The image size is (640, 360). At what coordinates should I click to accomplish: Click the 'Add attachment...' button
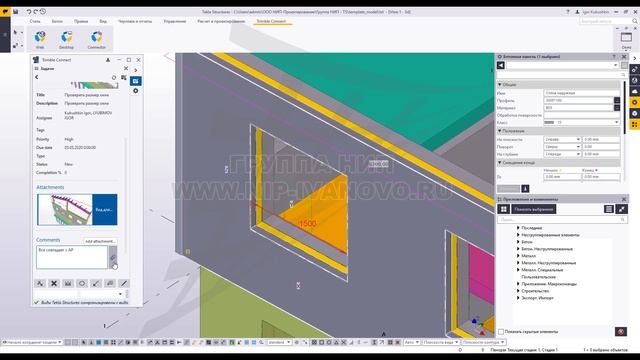tap(100, 241)
